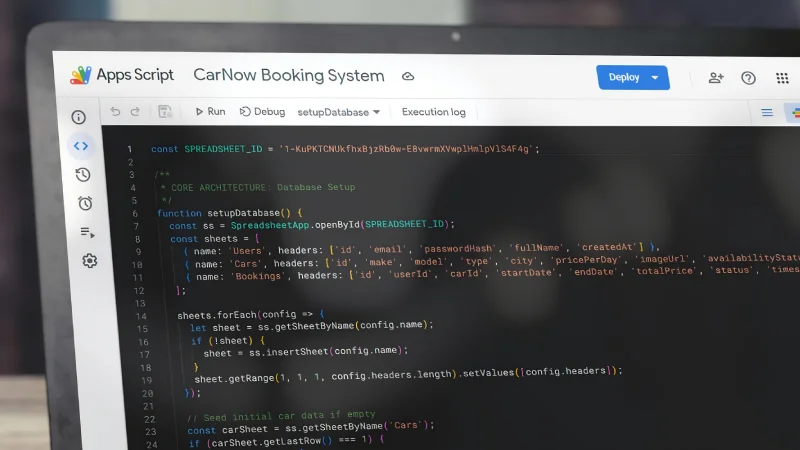Open the Deploy dropdown button

(x=632, y=77)
